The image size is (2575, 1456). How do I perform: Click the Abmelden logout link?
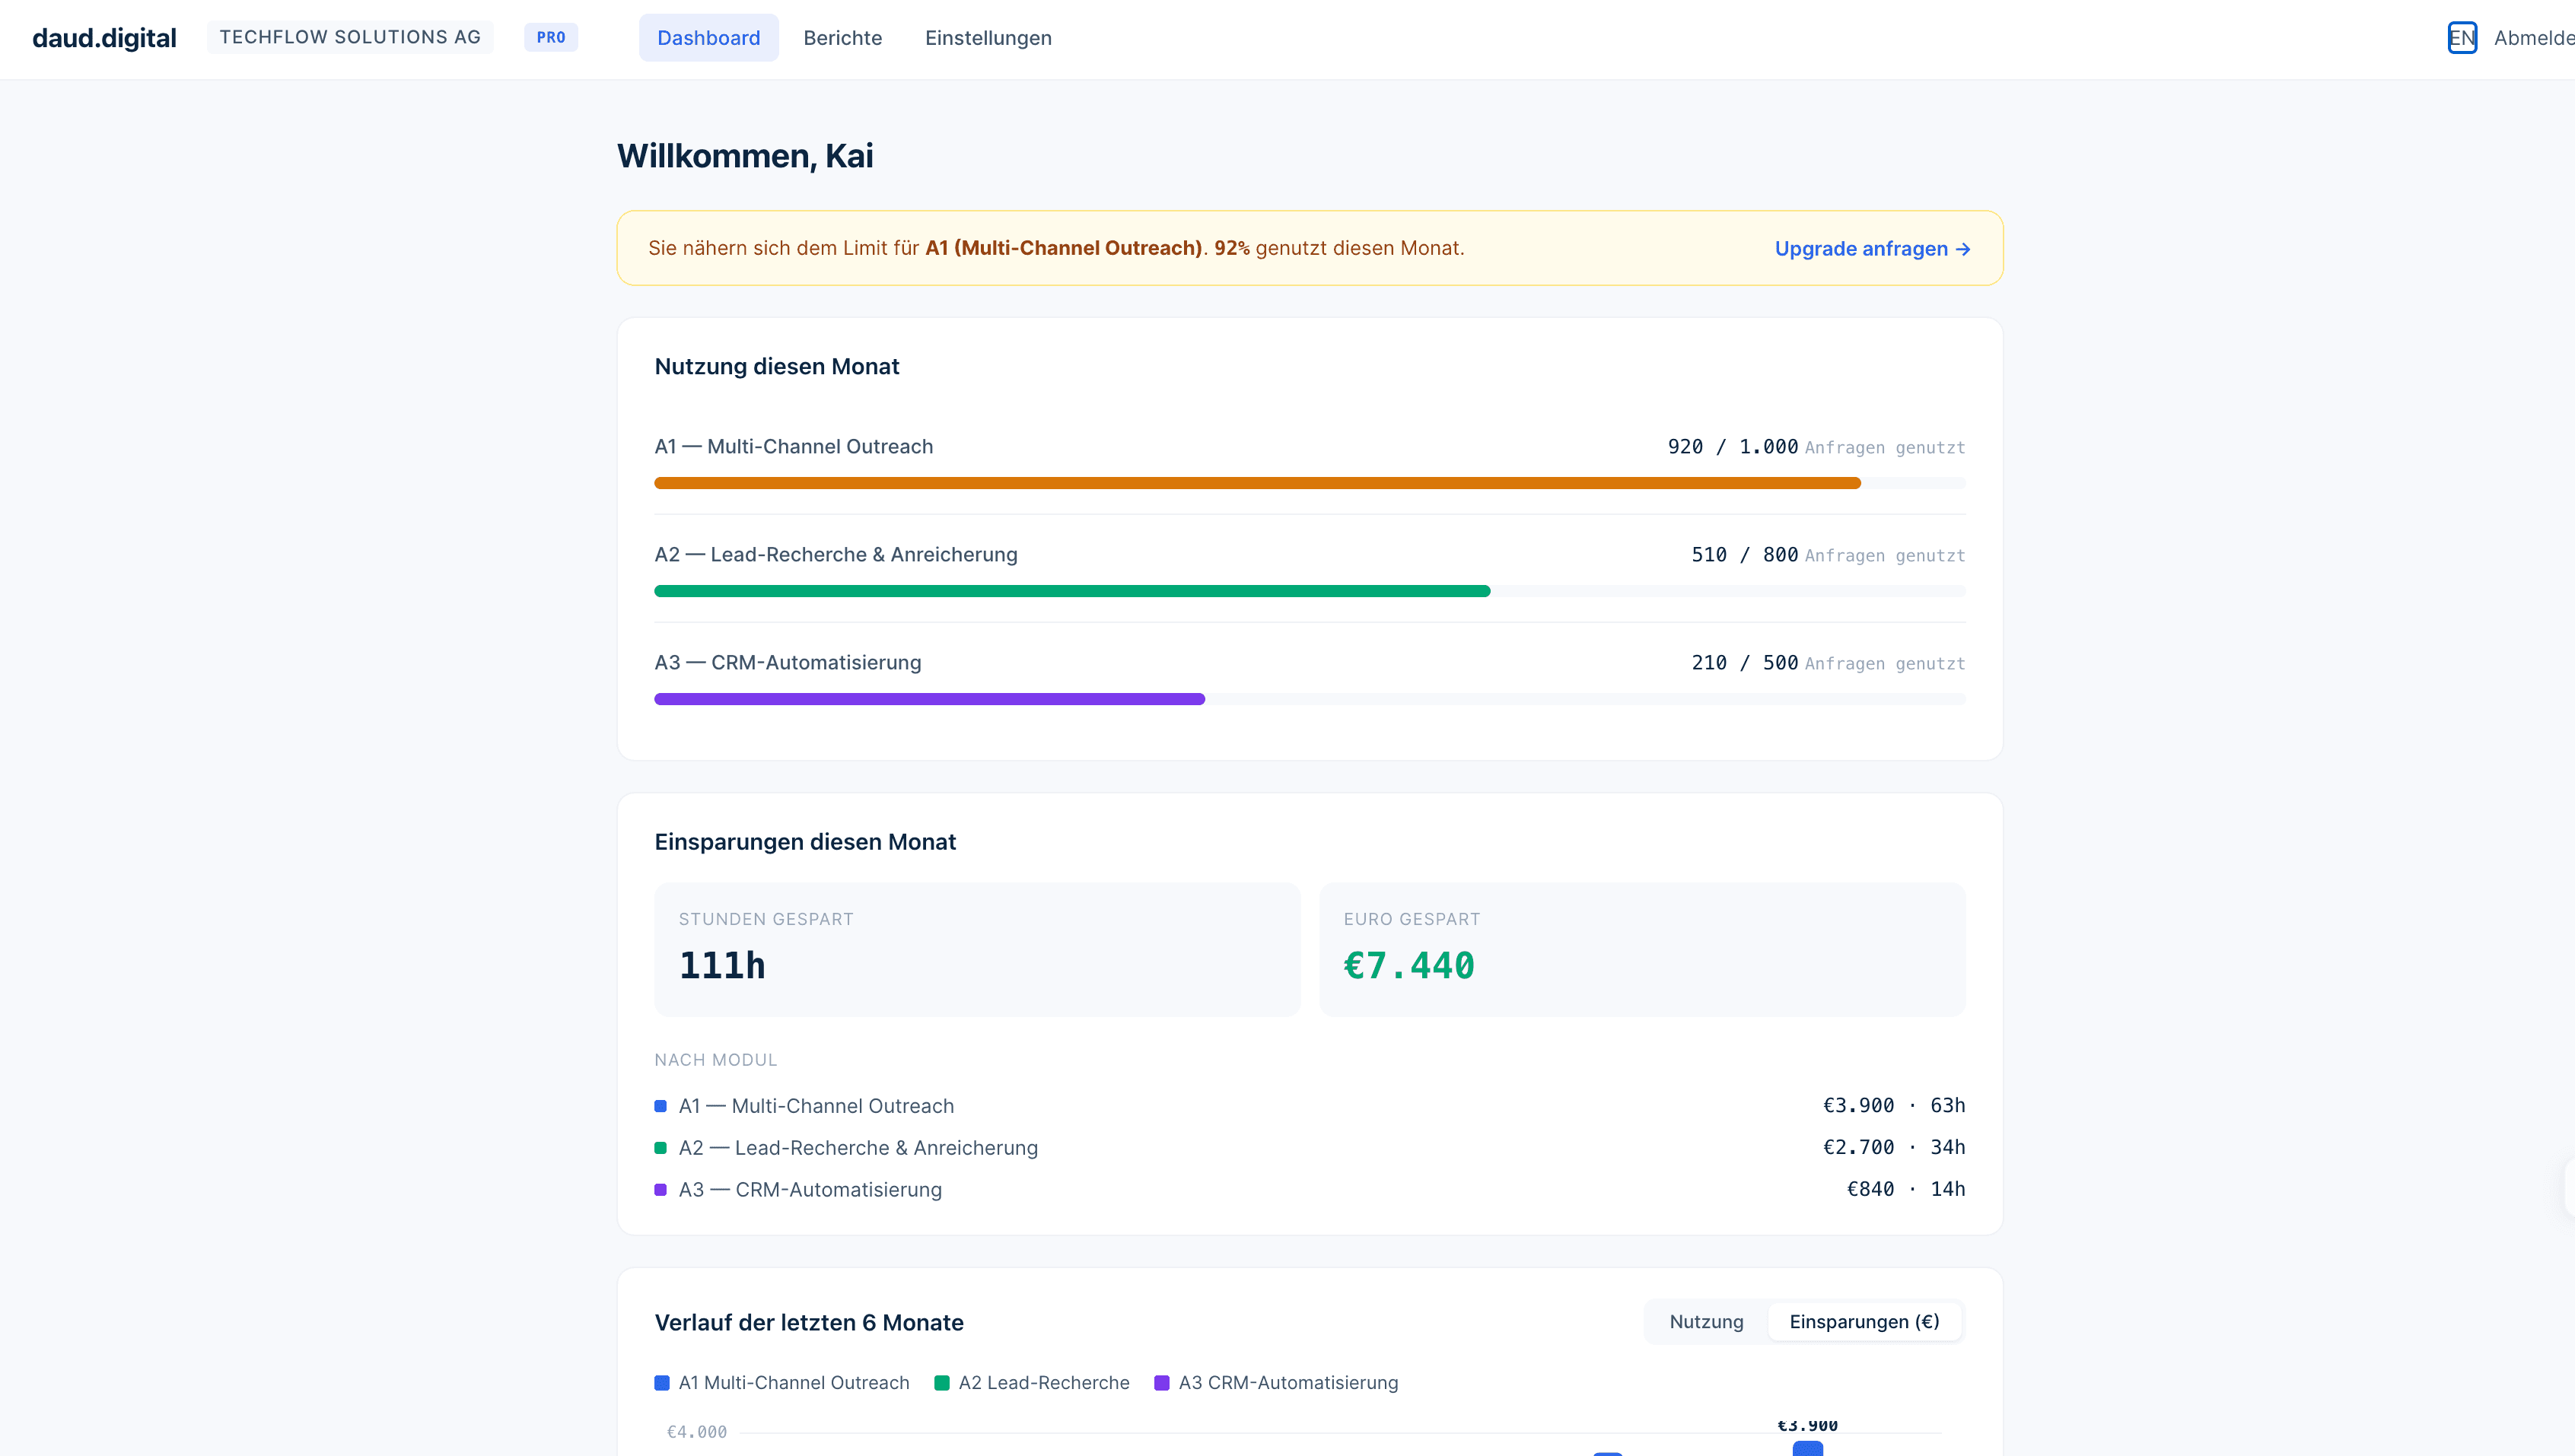click(2535, 38)
